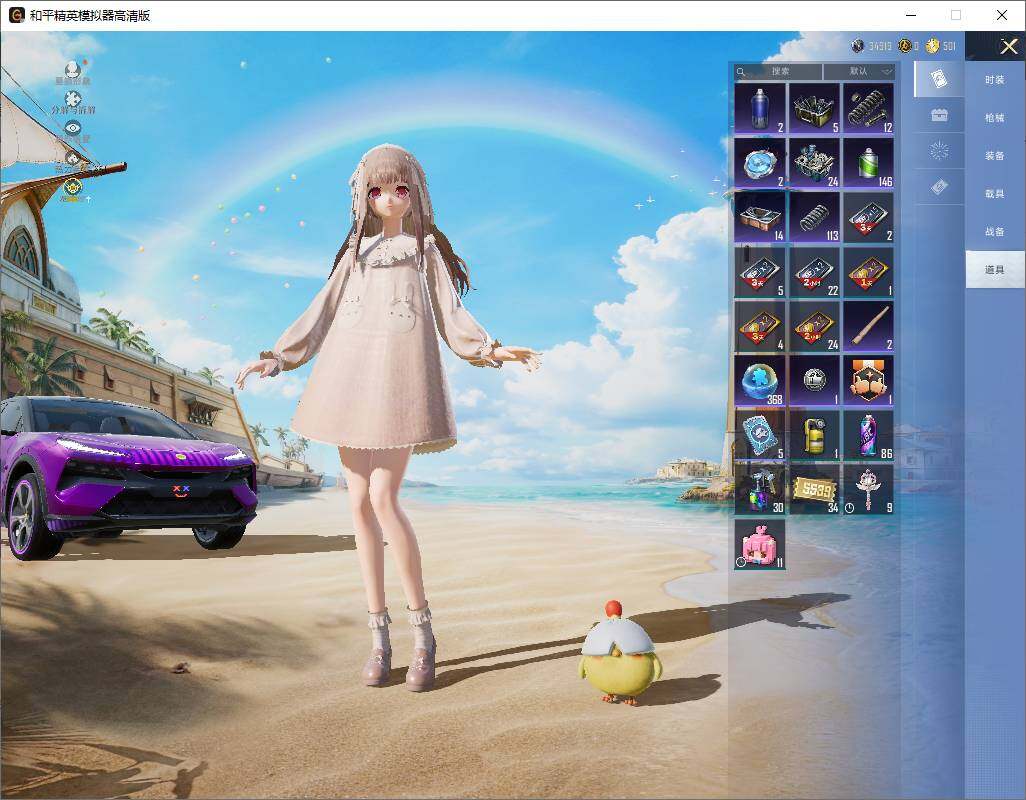1026x800 pixels.
Task: Switch to the 枪械 tab
Action: (x=995, y=118)
